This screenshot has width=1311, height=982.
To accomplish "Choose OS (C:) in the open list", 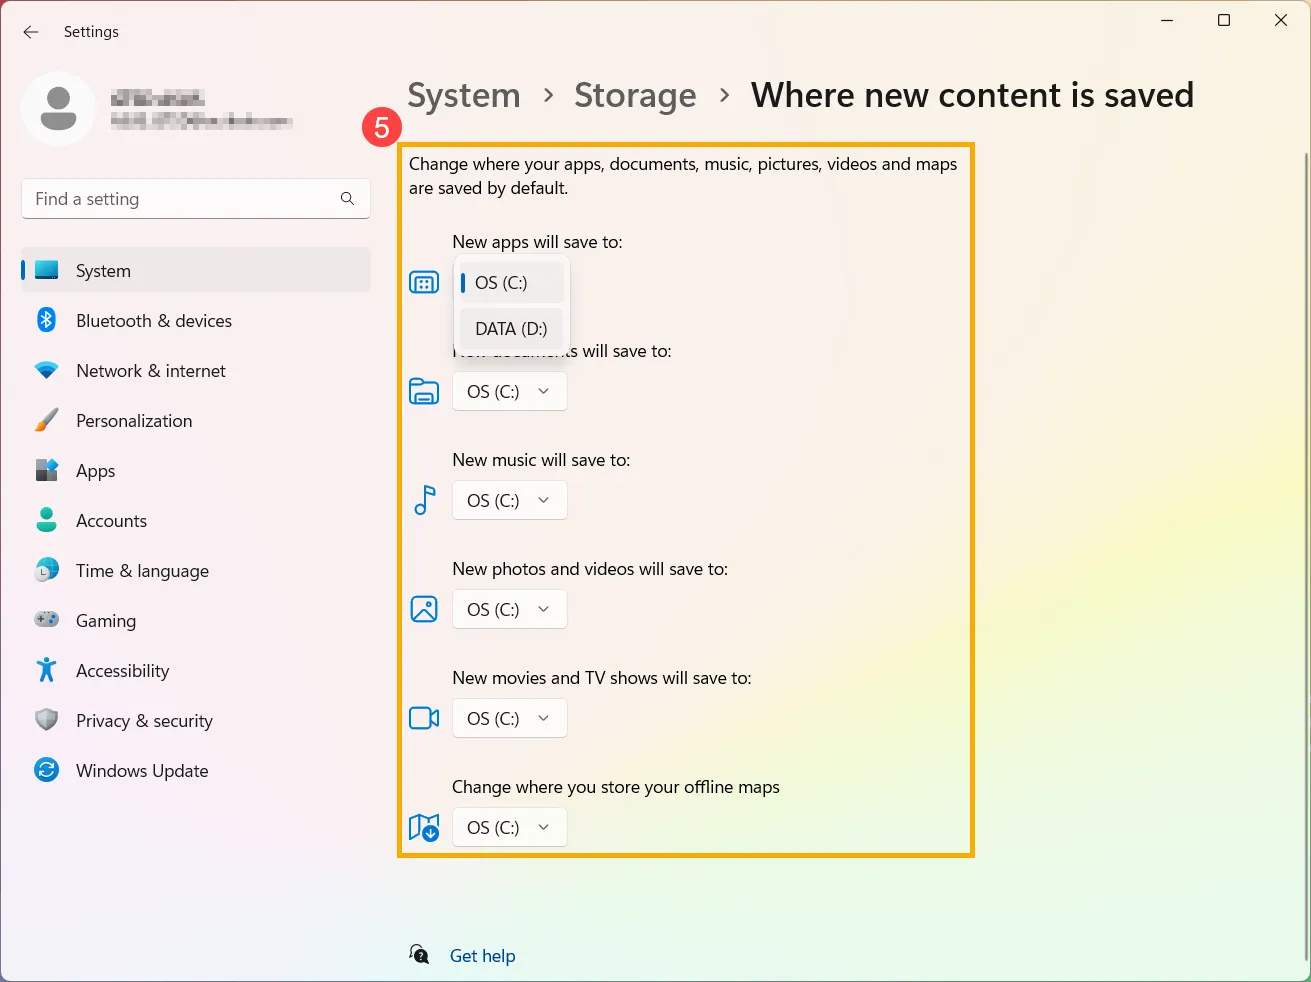I will click(511, 283).
